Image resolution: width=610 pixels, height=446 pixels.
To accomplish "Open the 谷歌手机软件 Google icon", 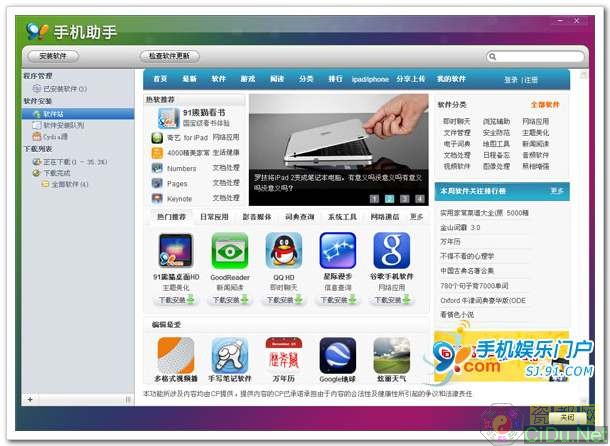I will pos(391,250).
